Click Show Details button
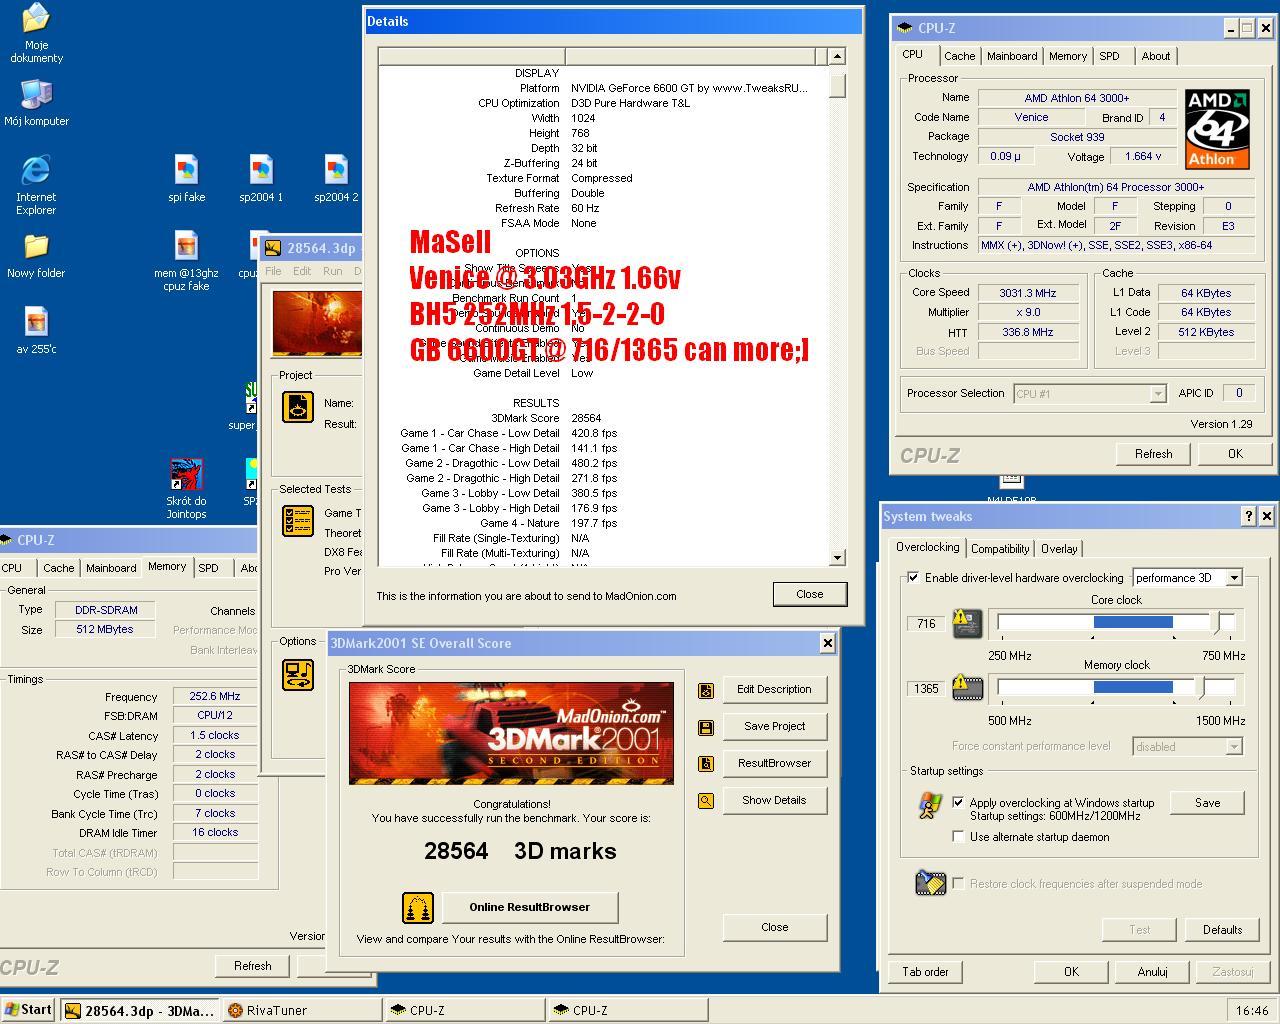This screenshot has height=1024, width=1280. pyautogui.click(x=775, y=801)
